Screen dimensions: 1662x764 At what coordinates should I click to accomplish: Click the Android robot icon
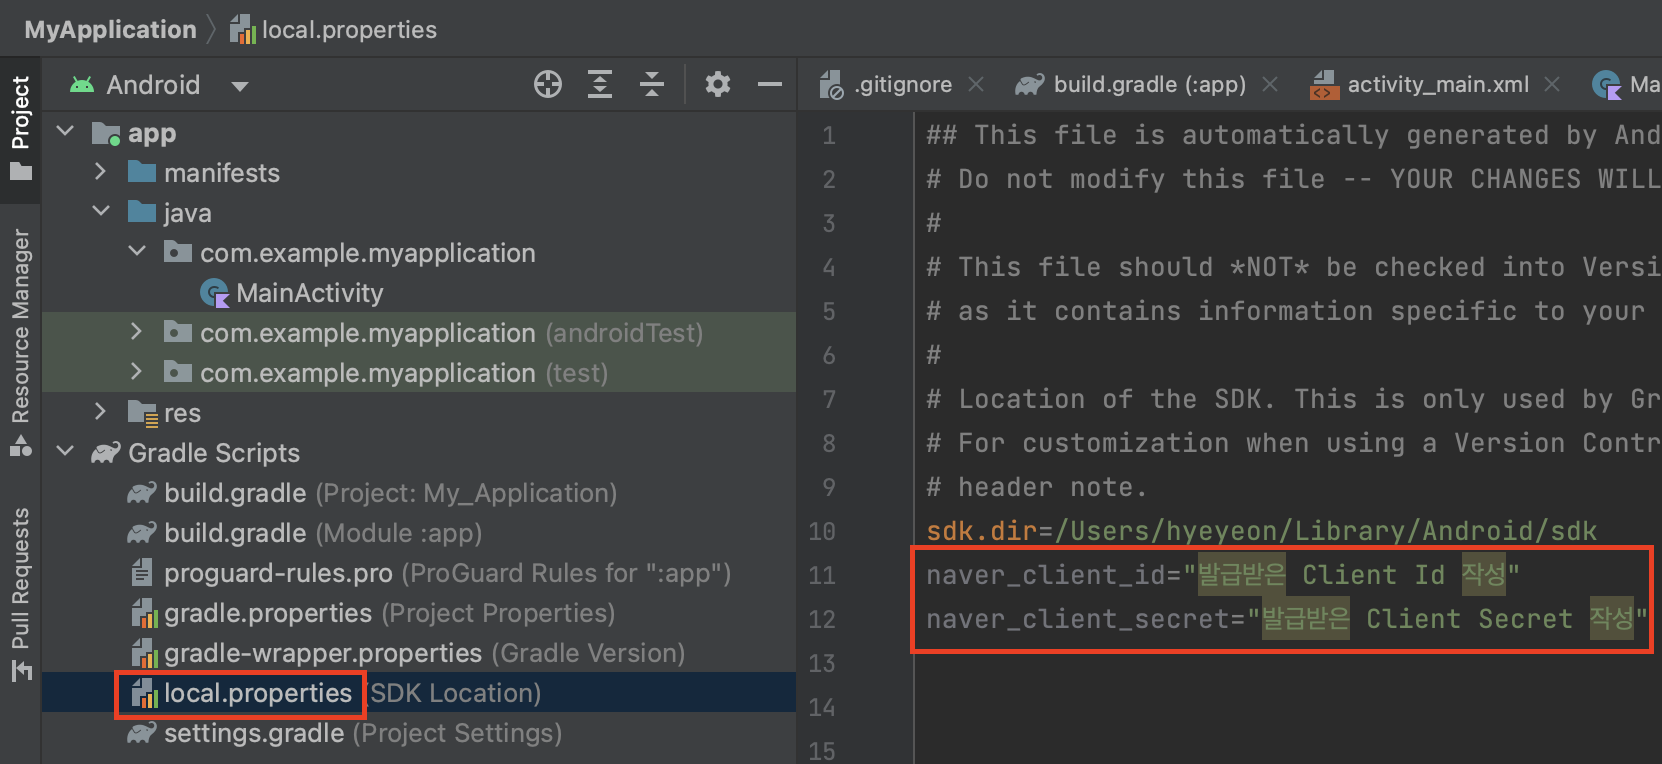coord(82,85)
